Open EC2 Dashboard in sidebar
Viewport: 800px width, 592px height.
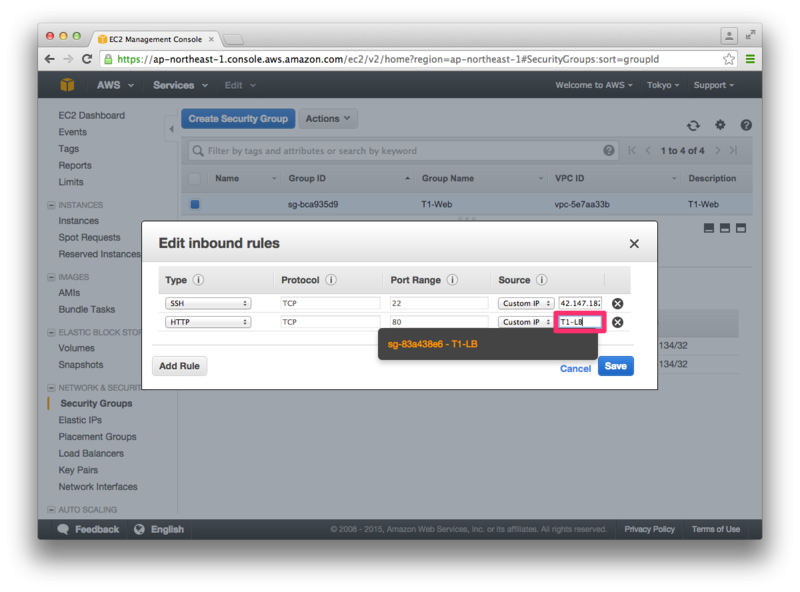click(x=91, y=115)
